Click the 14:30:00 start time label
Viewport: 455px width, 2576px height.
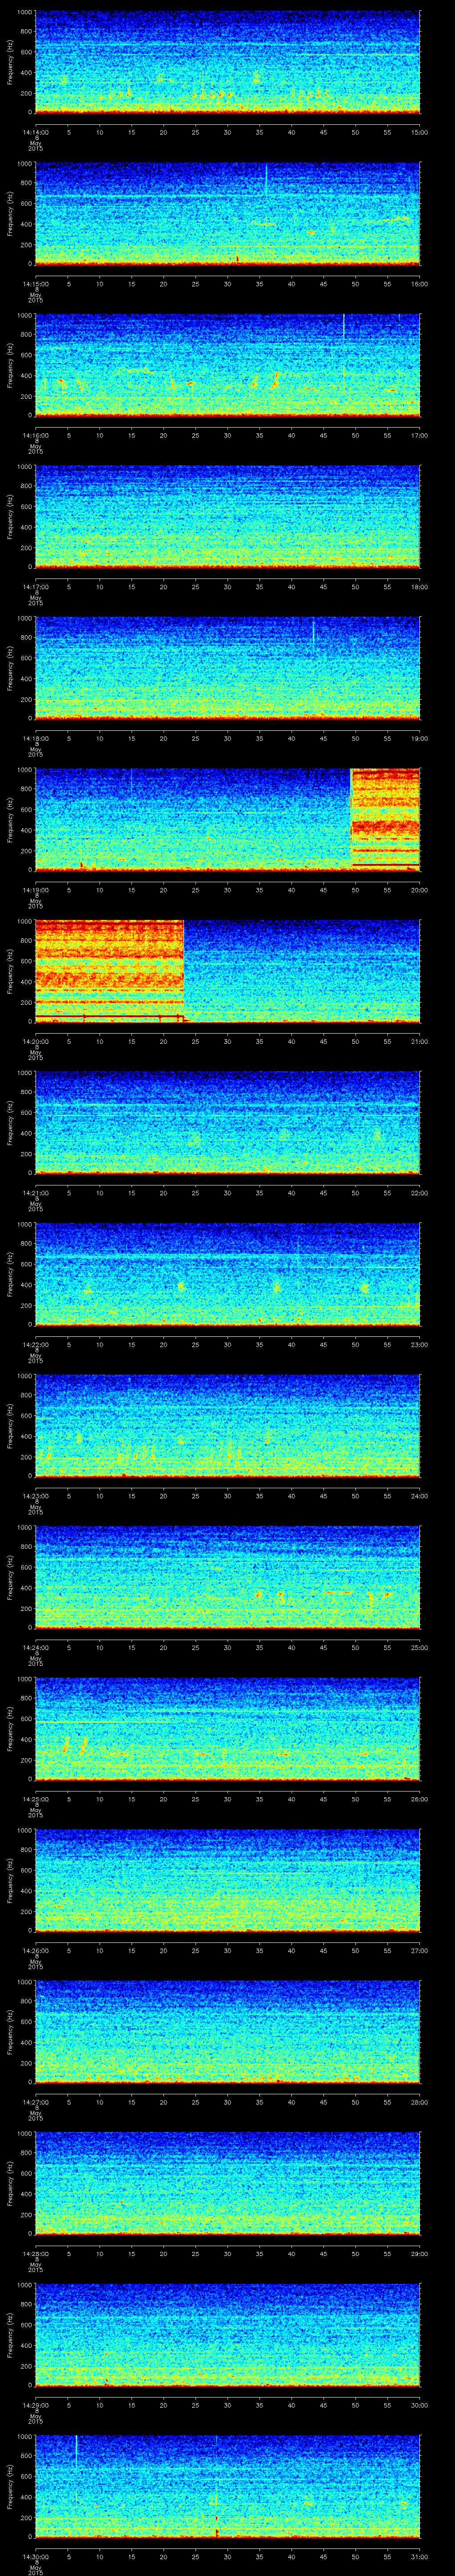click(x=35, y=2556)
